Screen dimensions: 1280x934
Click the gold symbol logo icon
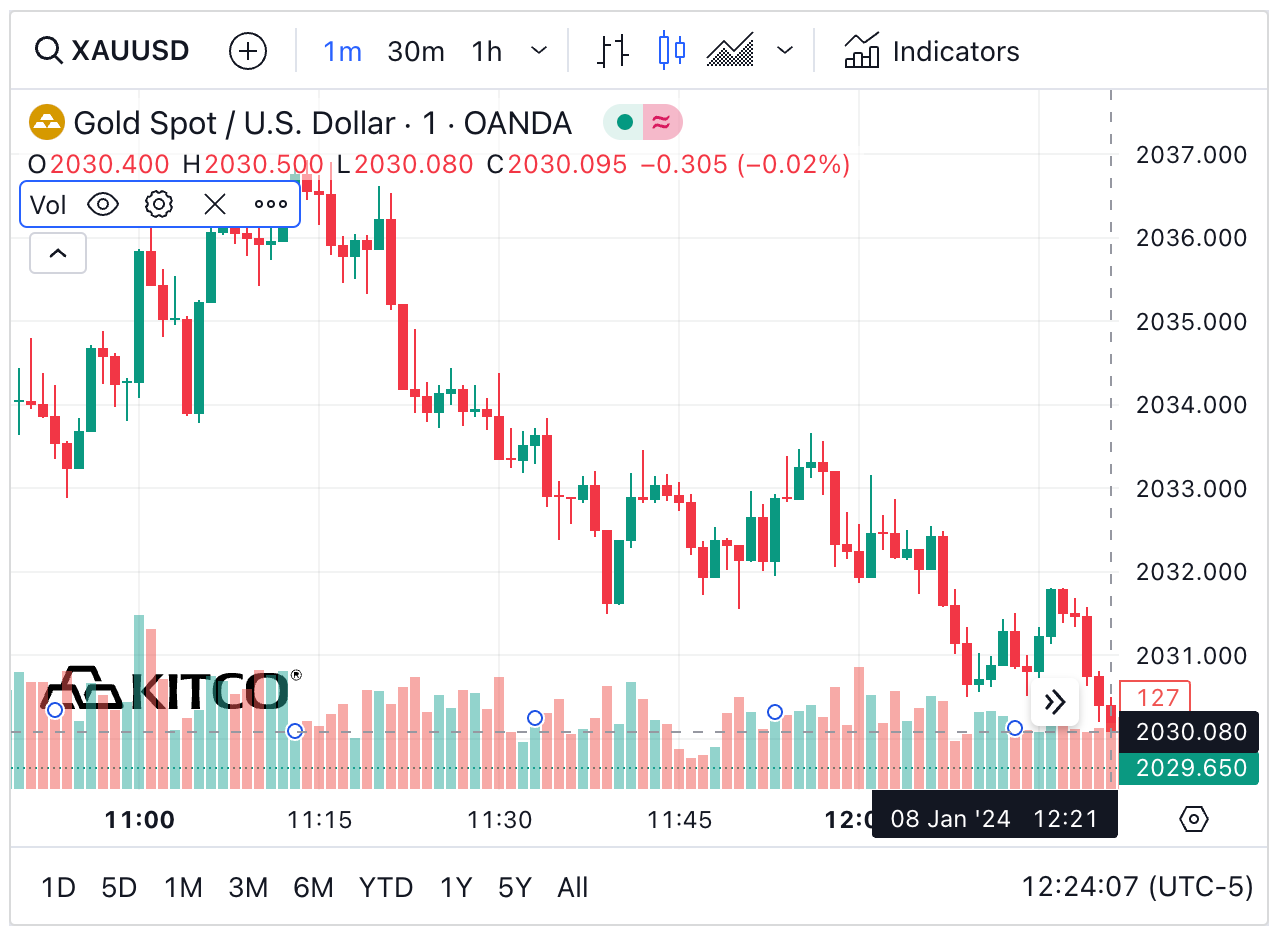pyautogui.click(x=47, y=123)
